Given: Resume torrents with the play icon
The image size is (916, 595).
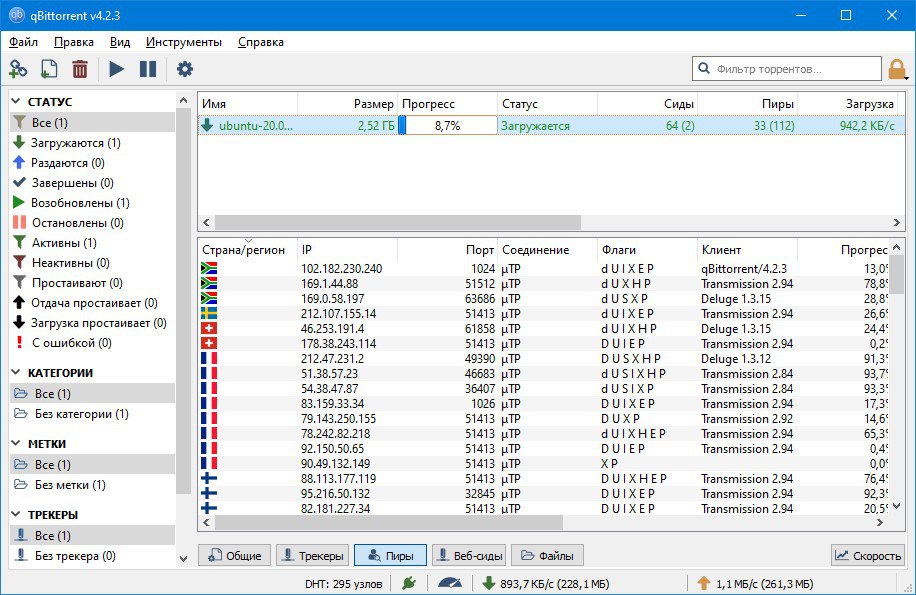Looking at the screenshot, I should click(x=116, y=69).
